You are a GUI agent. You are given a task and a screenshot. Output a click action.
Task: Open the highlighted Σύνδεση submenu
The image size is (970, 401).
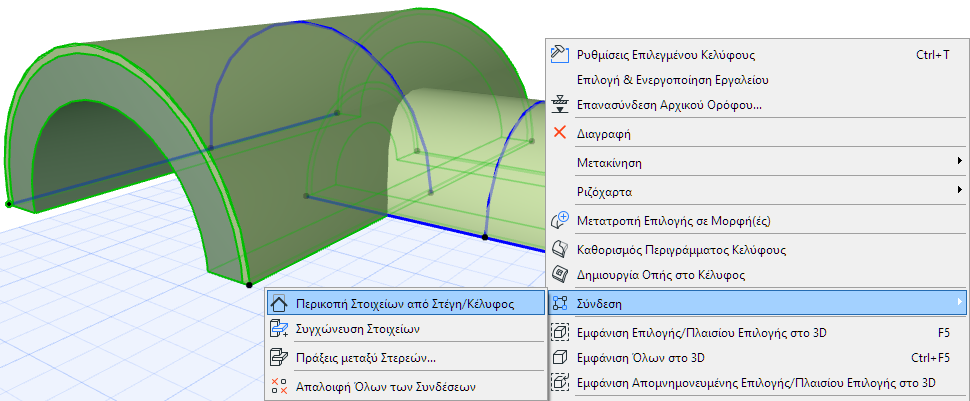(x=756, y=303)
